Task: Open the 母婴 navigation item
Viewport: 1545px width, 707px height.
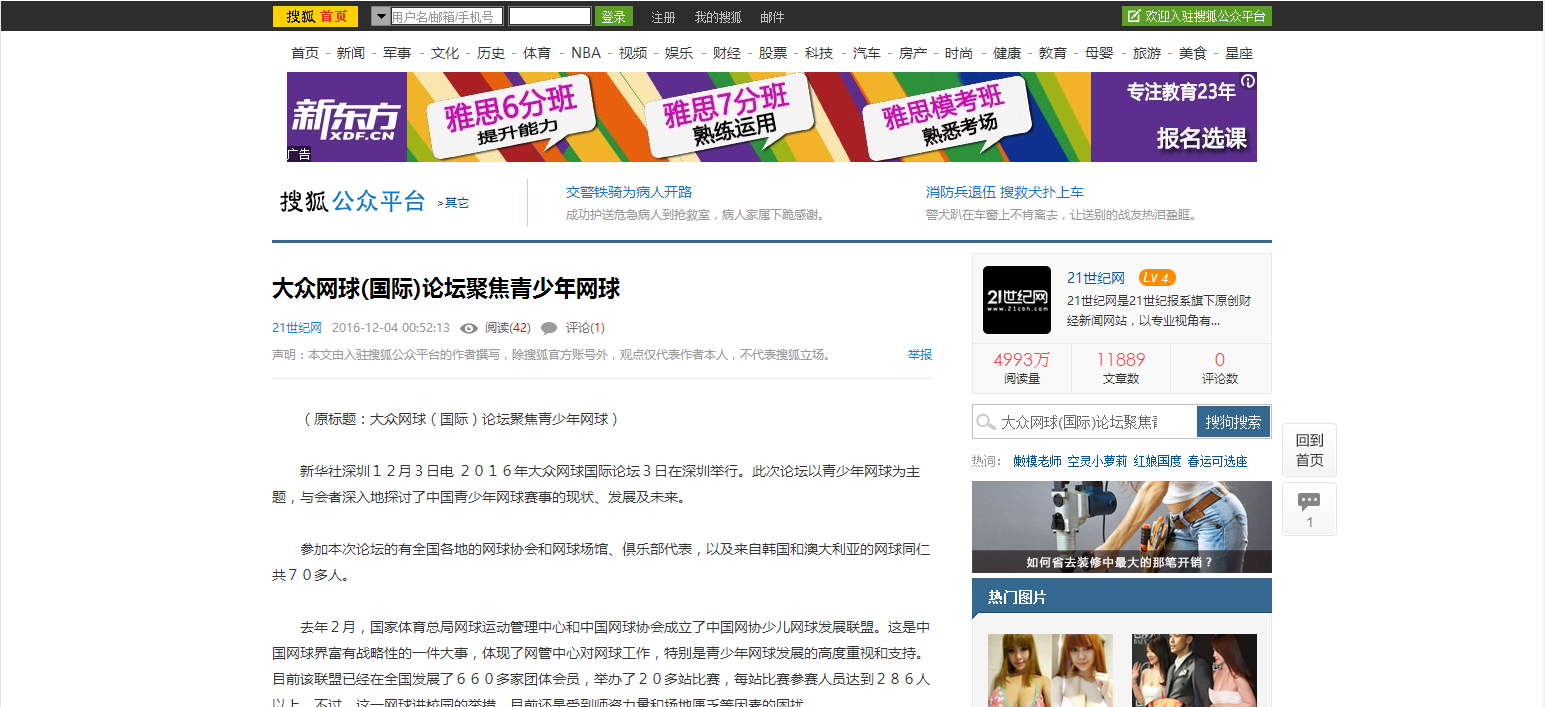Action: [x=1099, y=53]
